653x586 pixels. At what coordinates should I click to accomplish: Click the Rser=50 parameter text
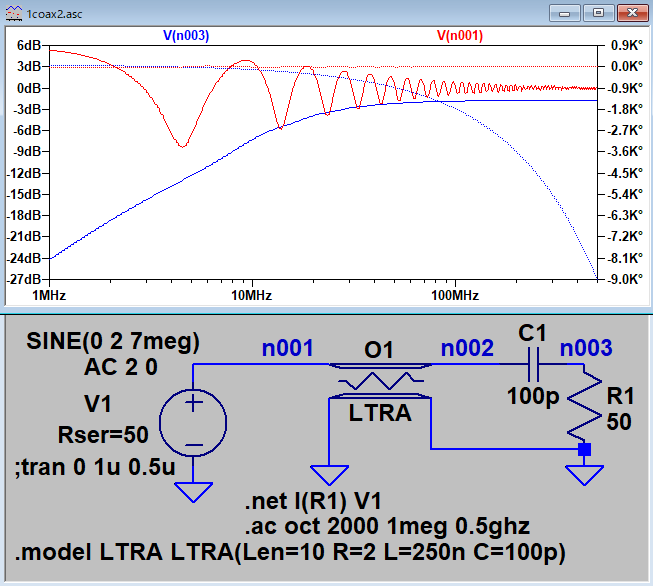103,435
